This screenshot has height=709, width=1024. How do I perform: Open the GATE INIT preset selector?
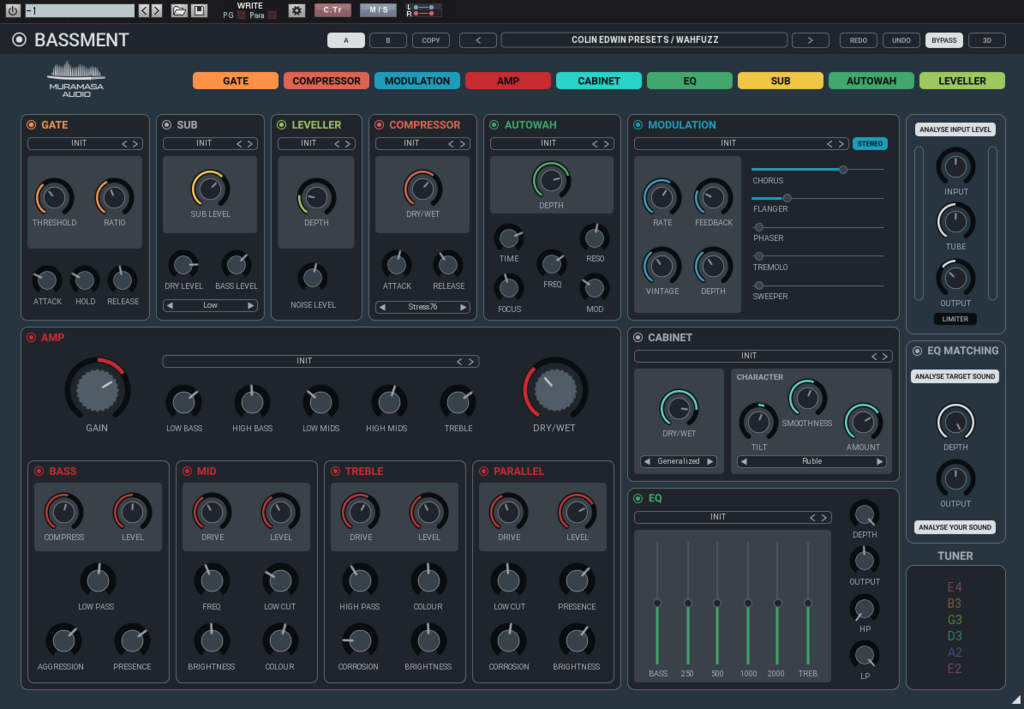pyautogui.click(x=85, y=144)
